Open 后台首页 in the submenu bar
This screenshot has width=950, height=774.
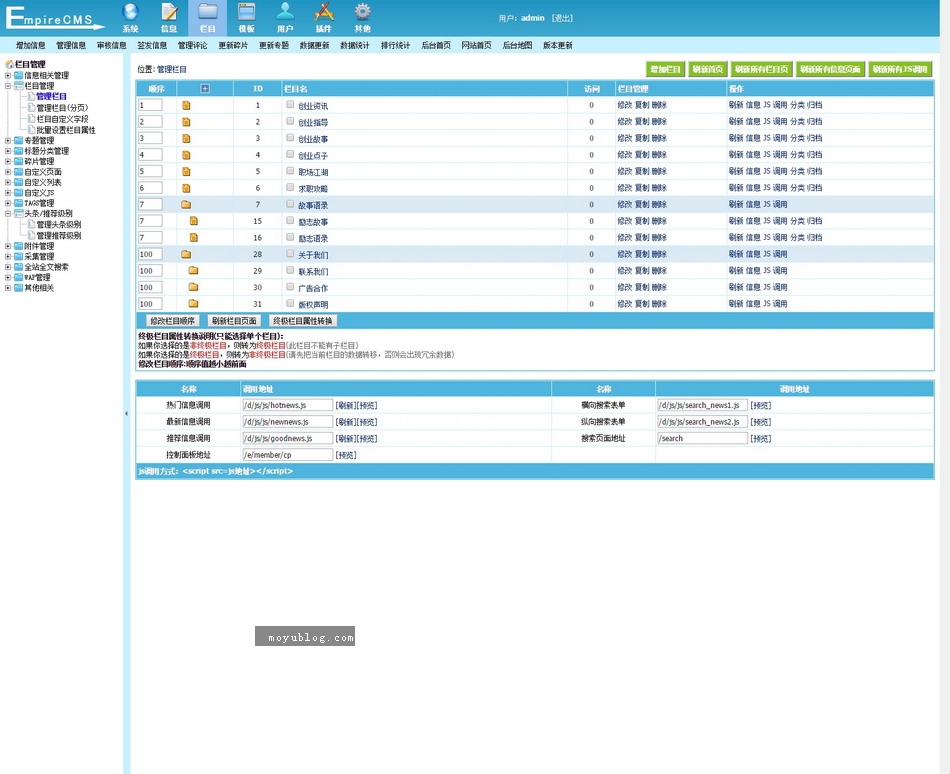click(x=436, y=45)
